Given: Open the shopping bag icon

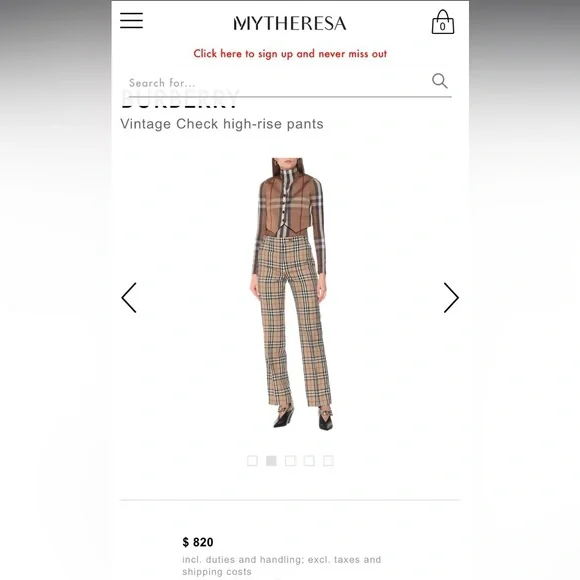Looking at the screenshot, I should pos(443,22).
